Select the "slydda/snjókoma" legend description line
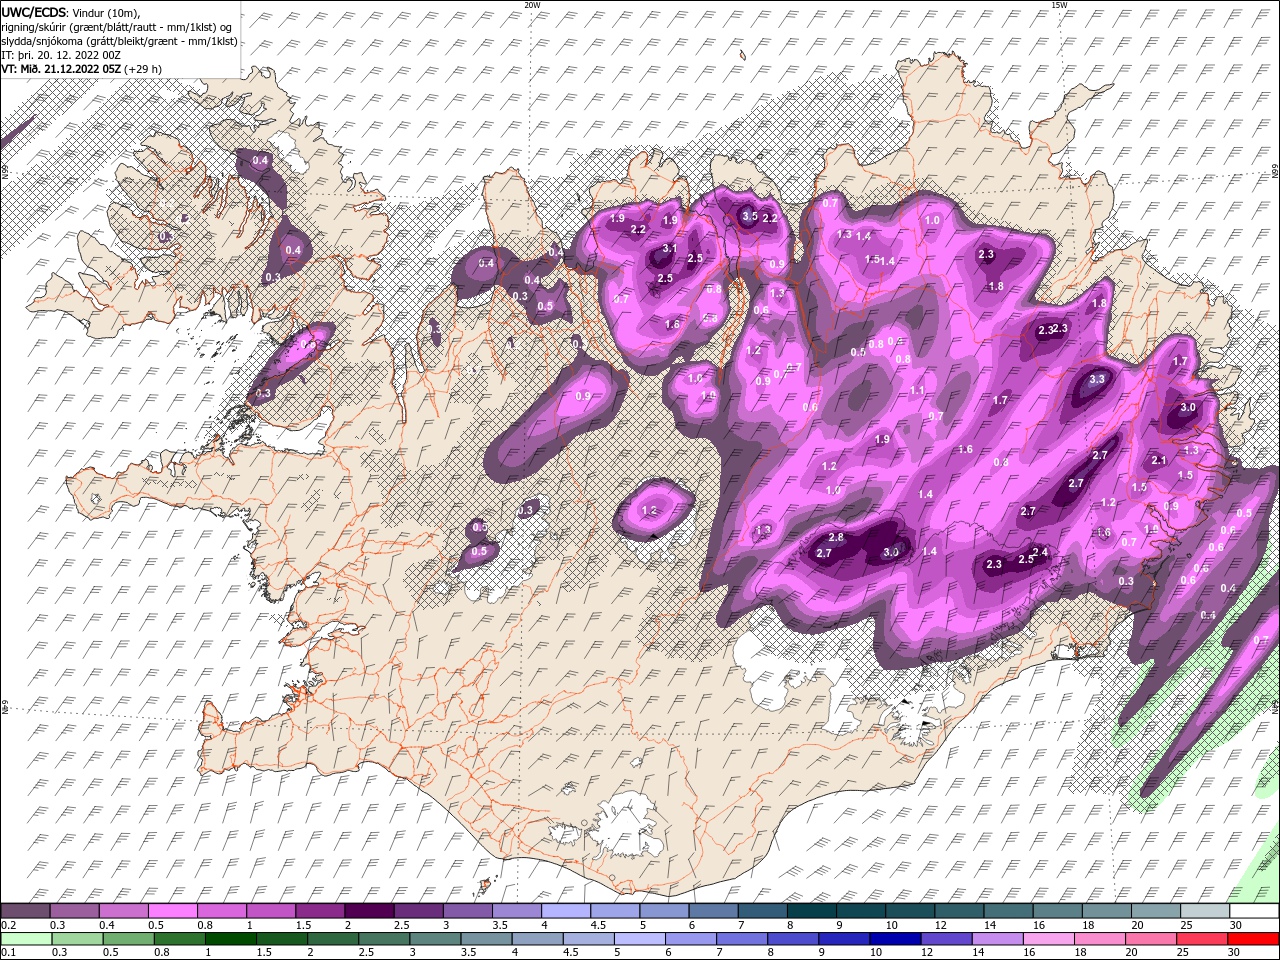The height and width of the screenshot is (960, 1280). pyautogui.click(x=119, y=41)
